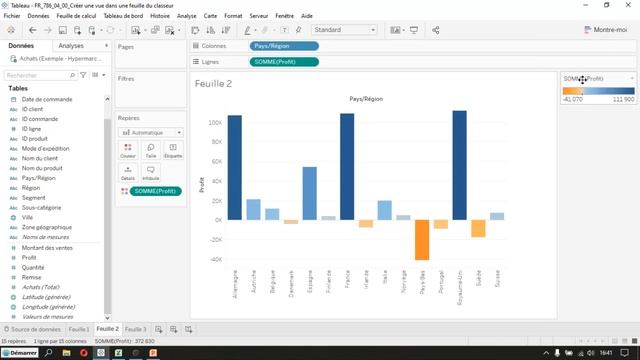Image resolution: width=640 pixels, height=360 pixels.
Task: Click the pin axis icon
Action: [299, 30]
